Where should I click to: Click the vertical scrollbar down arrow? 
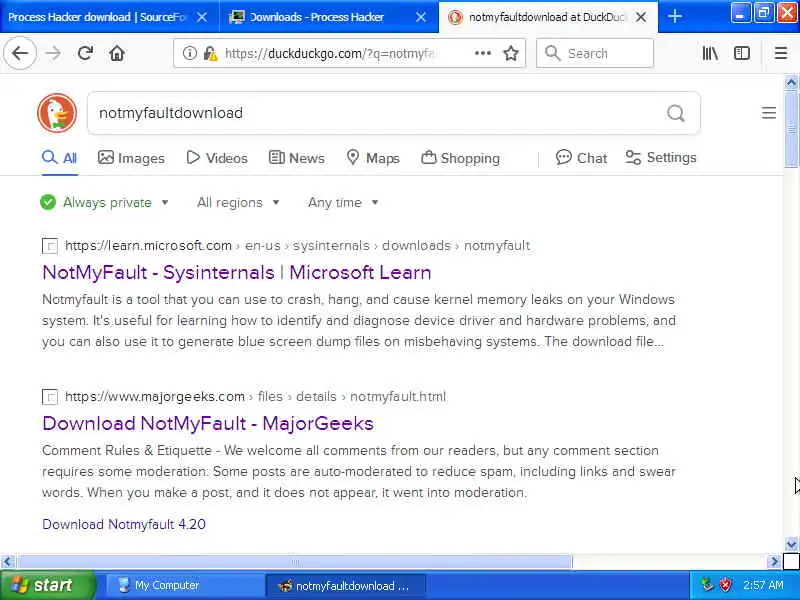tap(791, 544)
